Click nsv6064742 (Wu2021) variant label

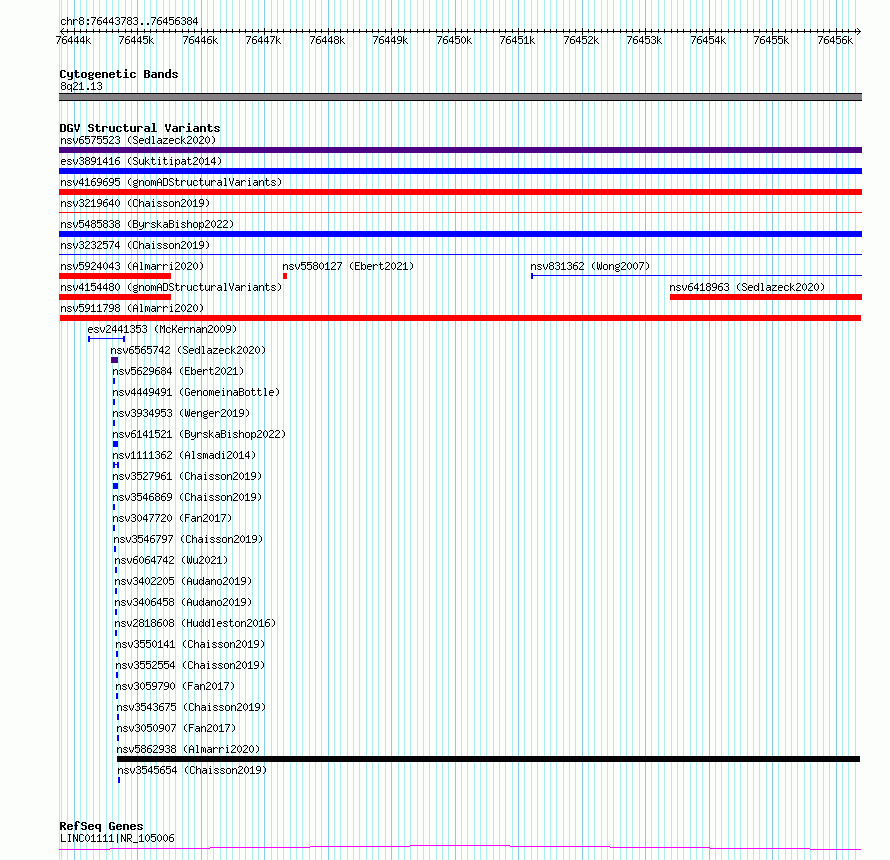pyautogui.click(x=171, y=560)
